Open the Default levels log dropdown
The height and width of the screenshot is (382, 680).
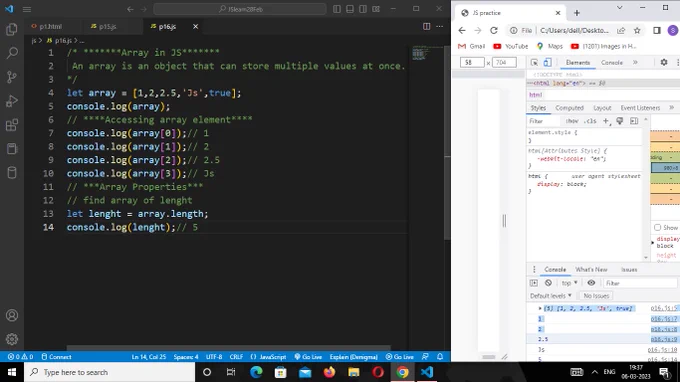[x=551, y=296]
